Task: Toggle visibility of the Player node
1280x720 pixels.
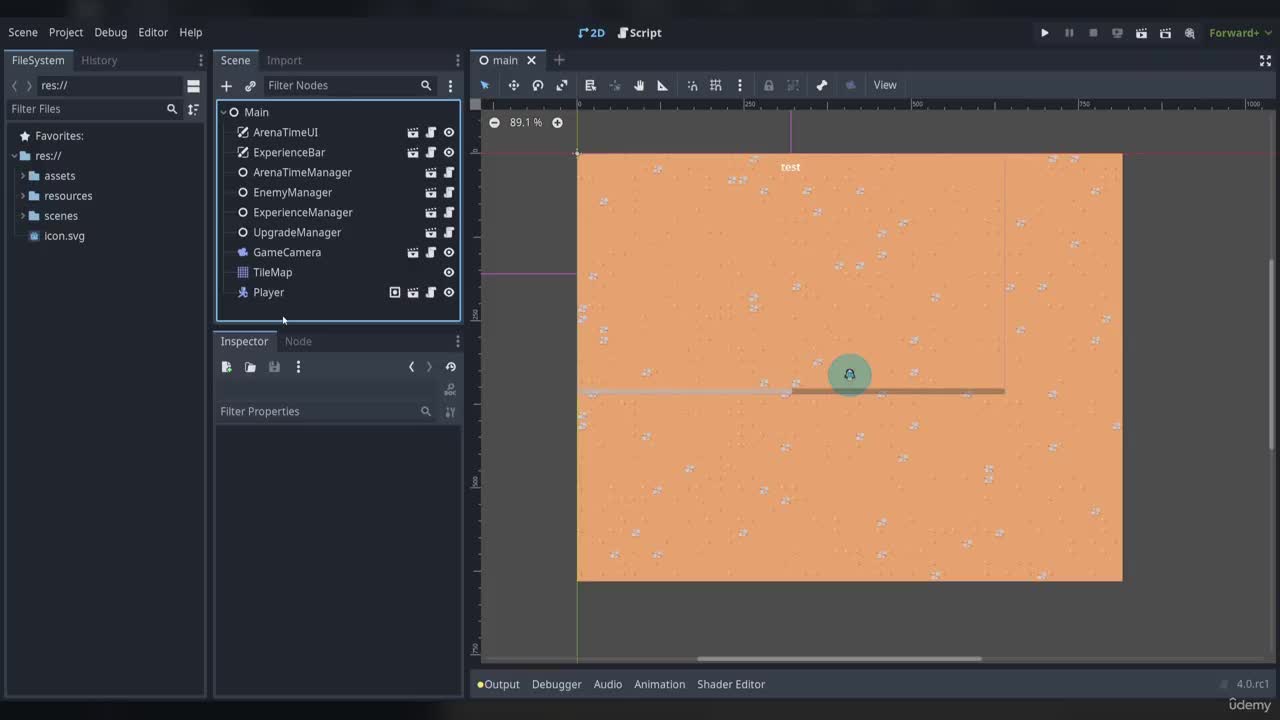Action: (449, 292)
